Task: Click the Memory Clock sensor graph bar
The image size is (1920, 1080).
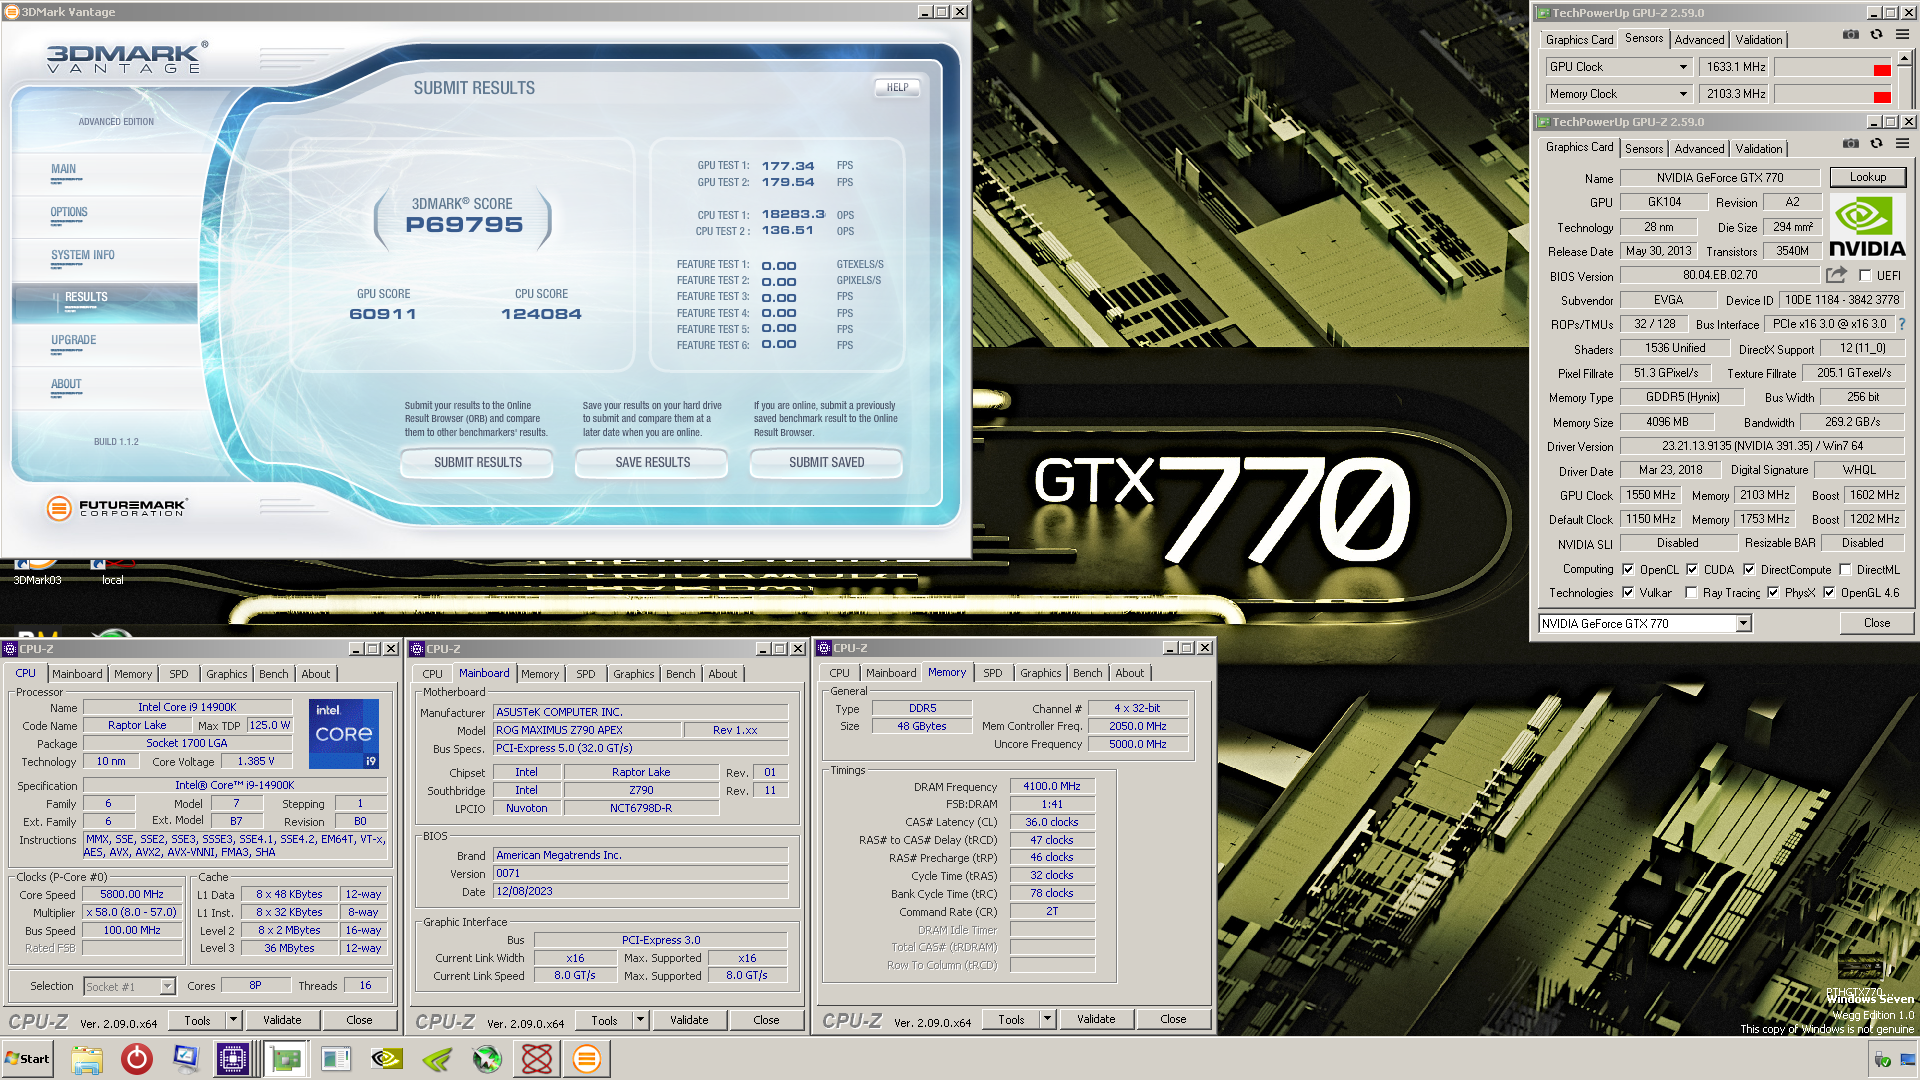Action: pos(1833,94)
